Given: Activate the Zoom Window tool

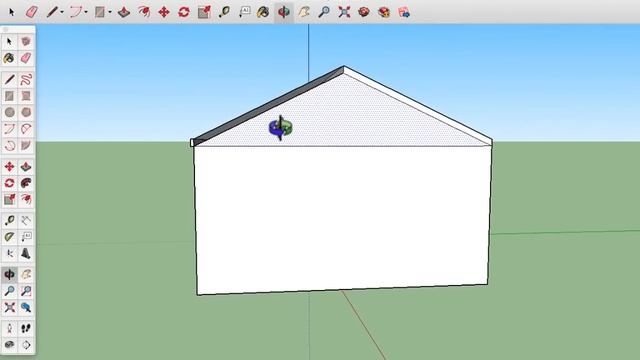Looking at the screenshot, I should tap(26, 291).
